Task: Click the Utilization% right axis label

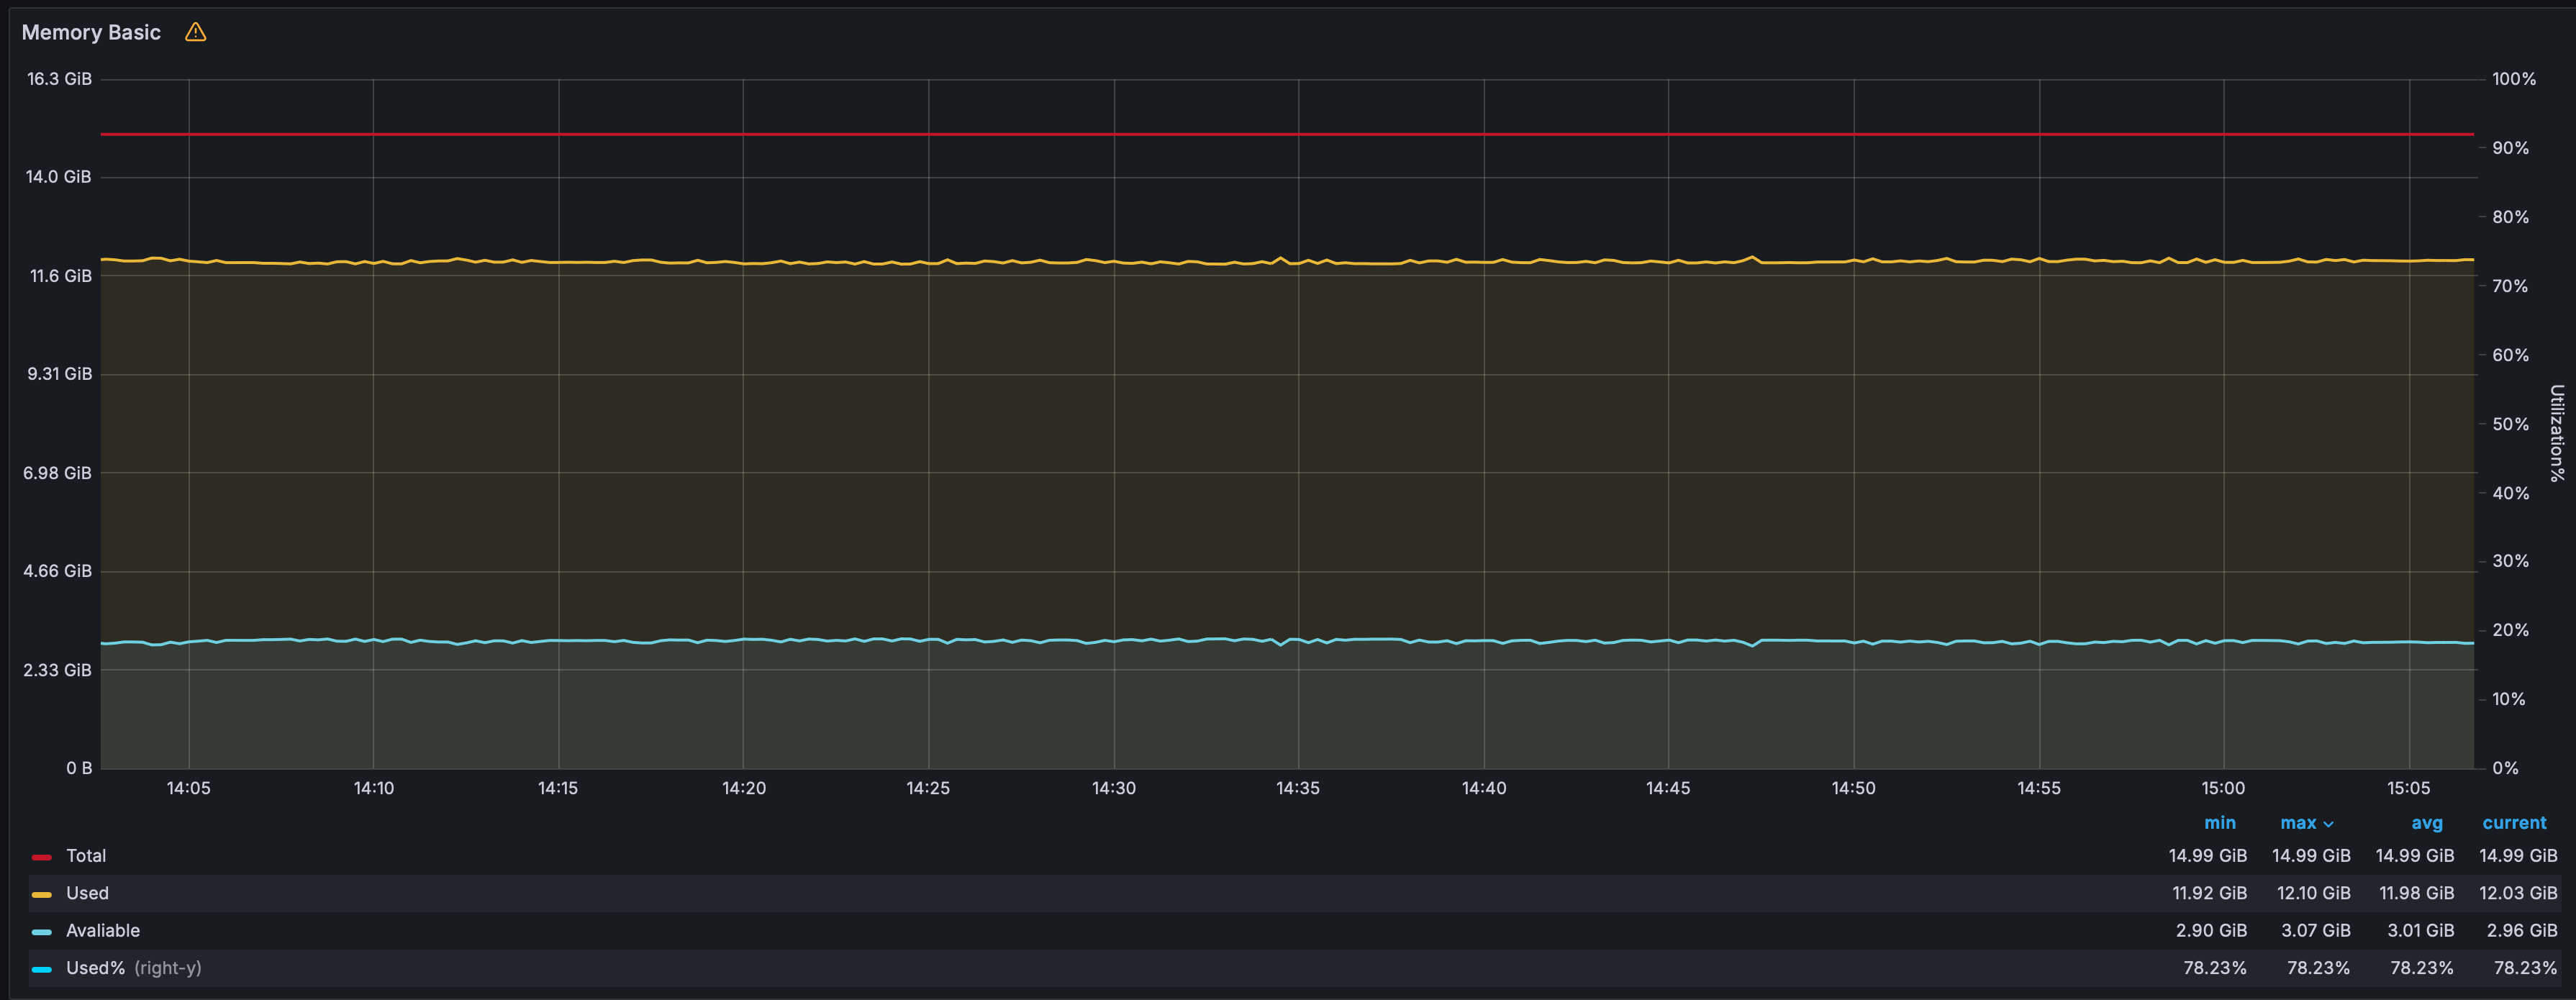Action: coord(2556,433)
